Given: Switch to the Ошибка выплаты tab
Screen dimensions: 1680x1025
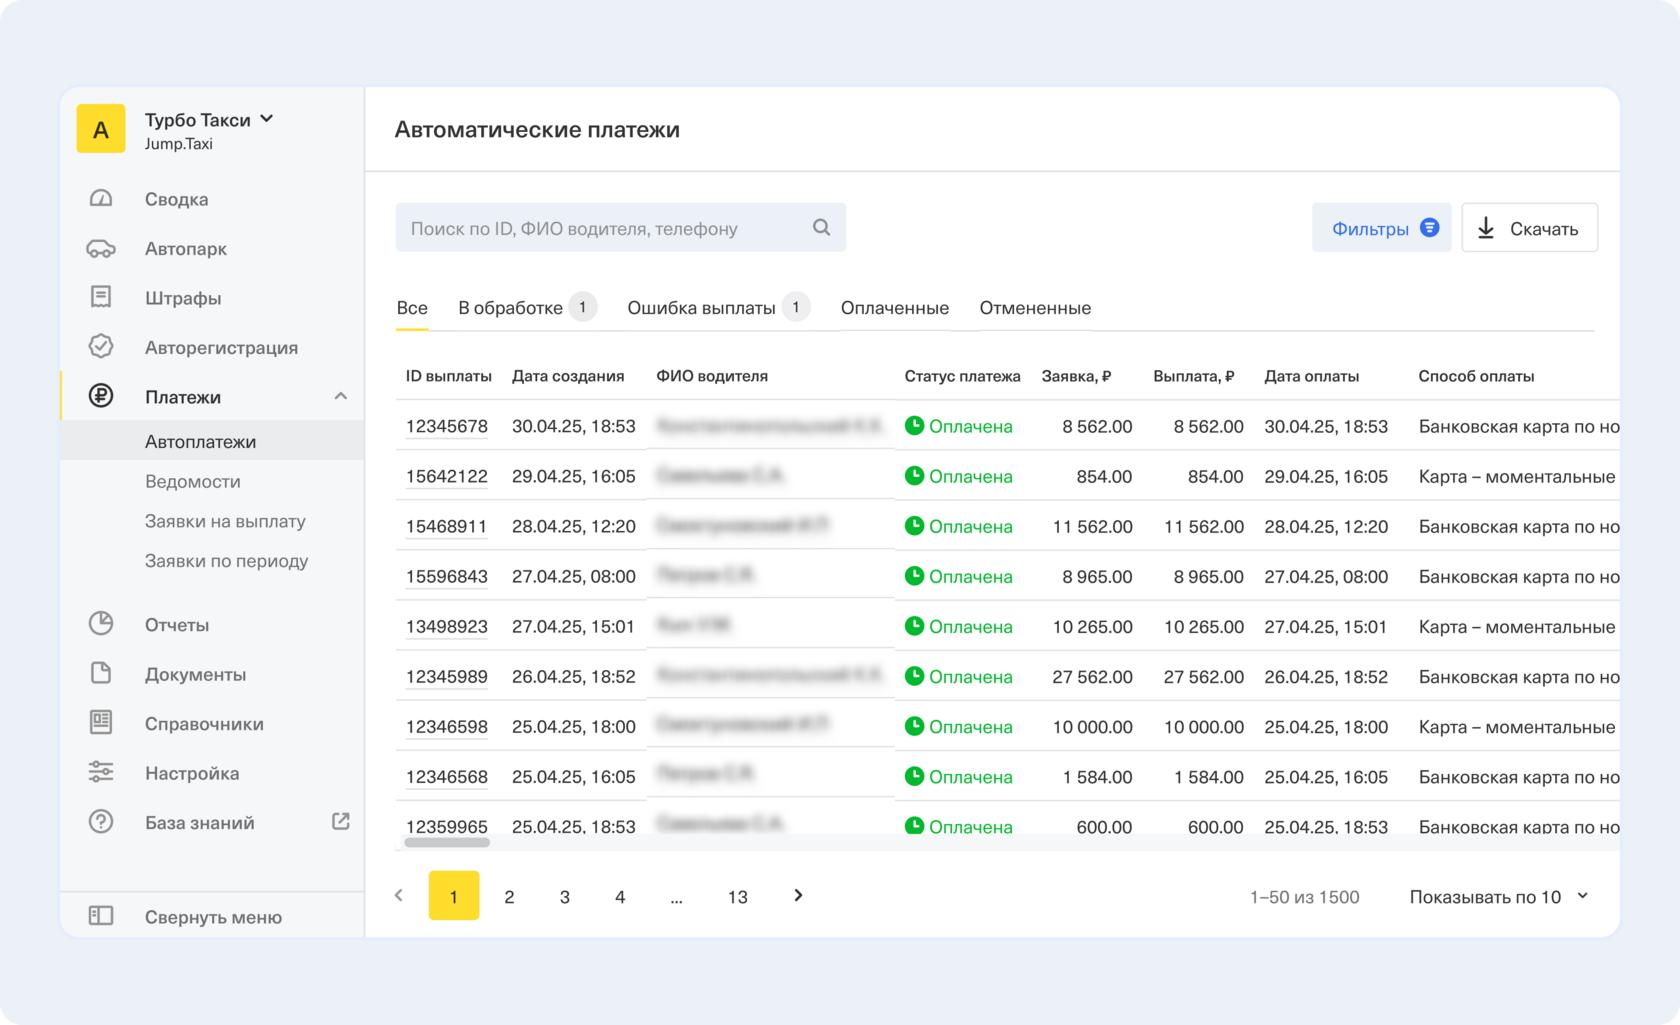Looking at the screenshot, I should tap(701, 308).
